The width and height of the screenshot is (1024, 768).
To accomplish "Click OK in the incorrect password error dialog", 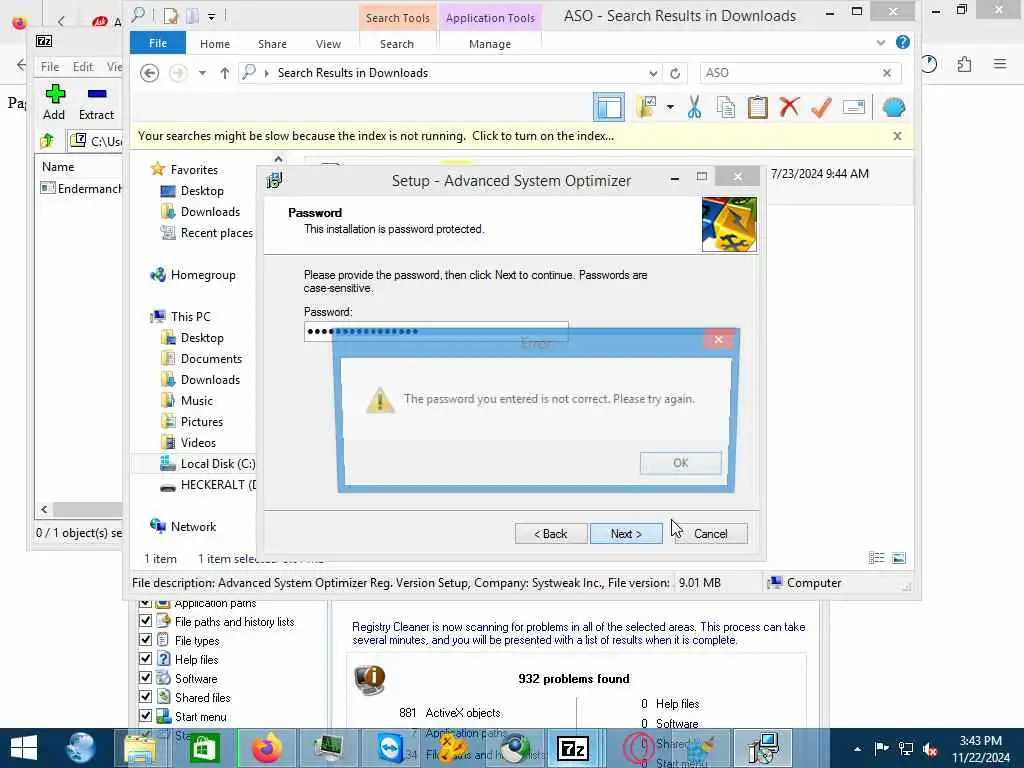I will click(x=680, y=462).
